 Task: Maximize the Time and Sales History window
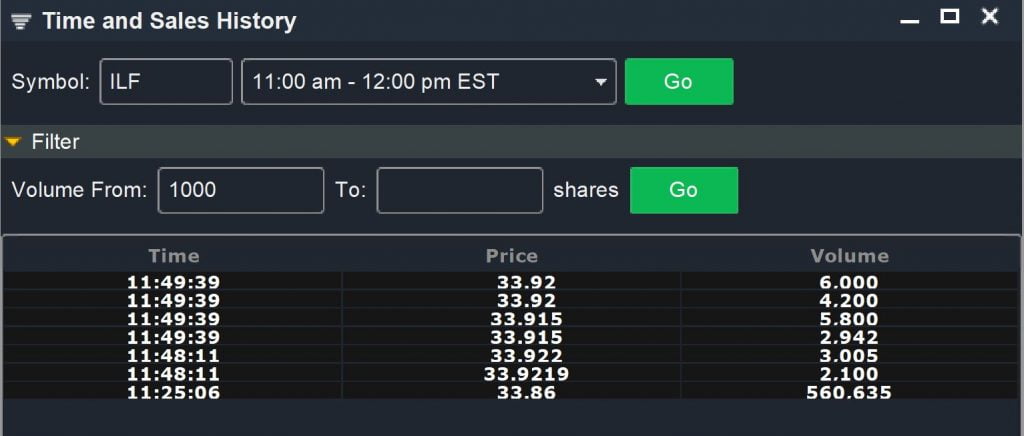pos(950,16)
